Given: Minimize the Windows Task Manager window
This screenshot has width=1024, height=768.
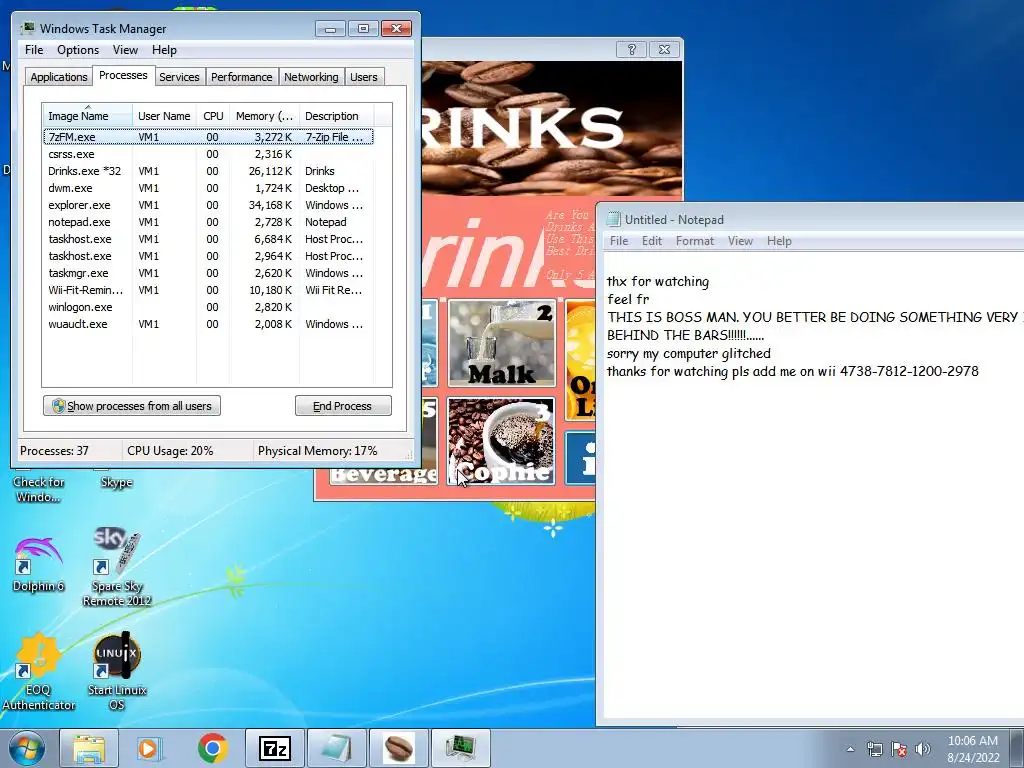Looking at the screenshot, I should click(x=330, y=29).
